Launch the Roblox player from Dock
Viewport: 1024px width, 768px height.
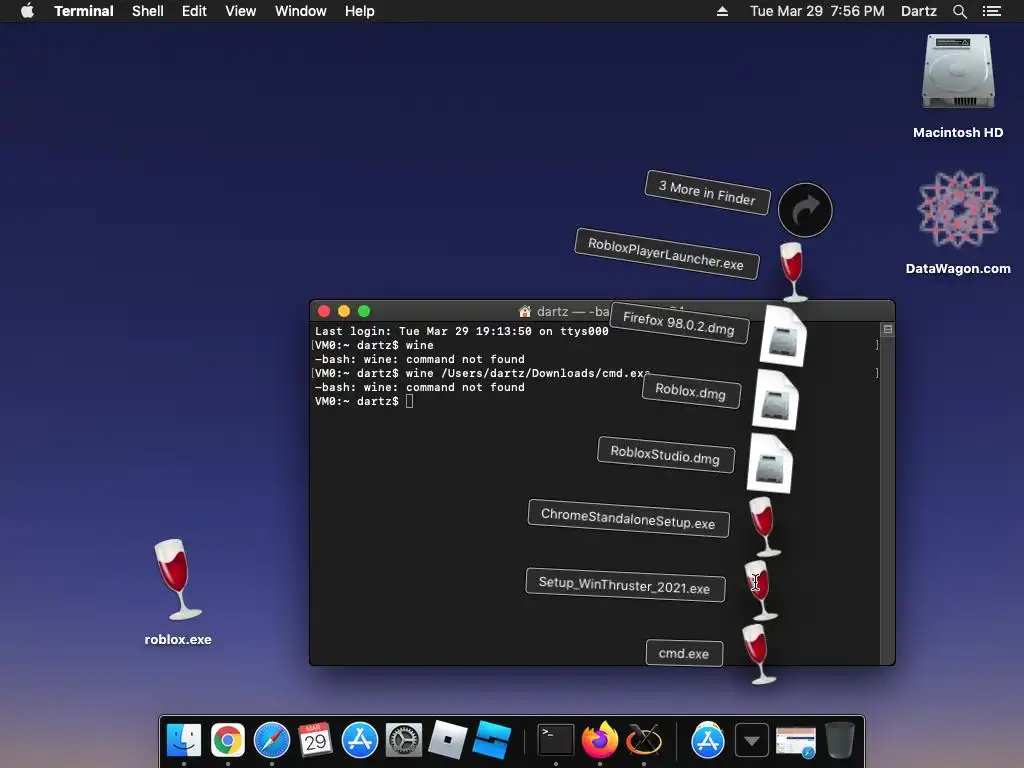447,741
